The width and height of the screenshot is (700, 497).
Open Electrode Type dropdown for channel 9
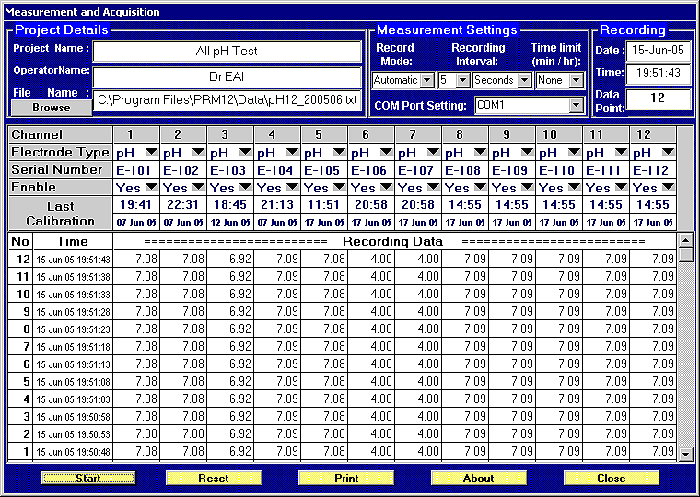point(527,152)
